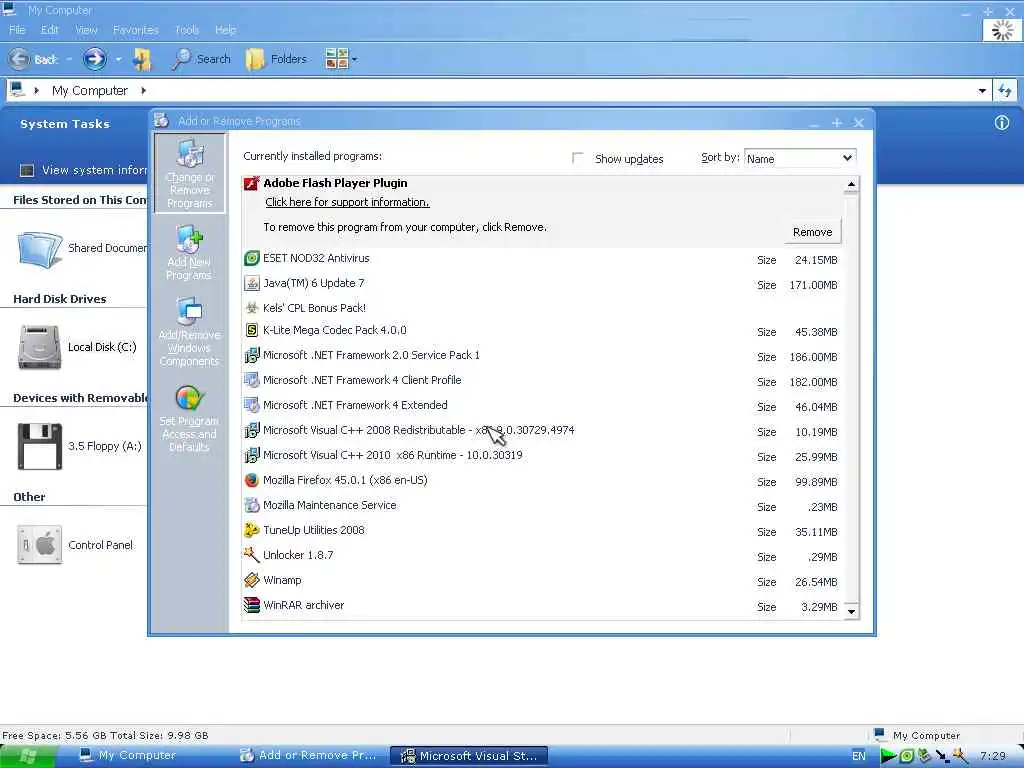Viewport: 1024px width, 768px height.
Task: Expand the address bar dropdown arrow
Action: click(x=982, y=91)
